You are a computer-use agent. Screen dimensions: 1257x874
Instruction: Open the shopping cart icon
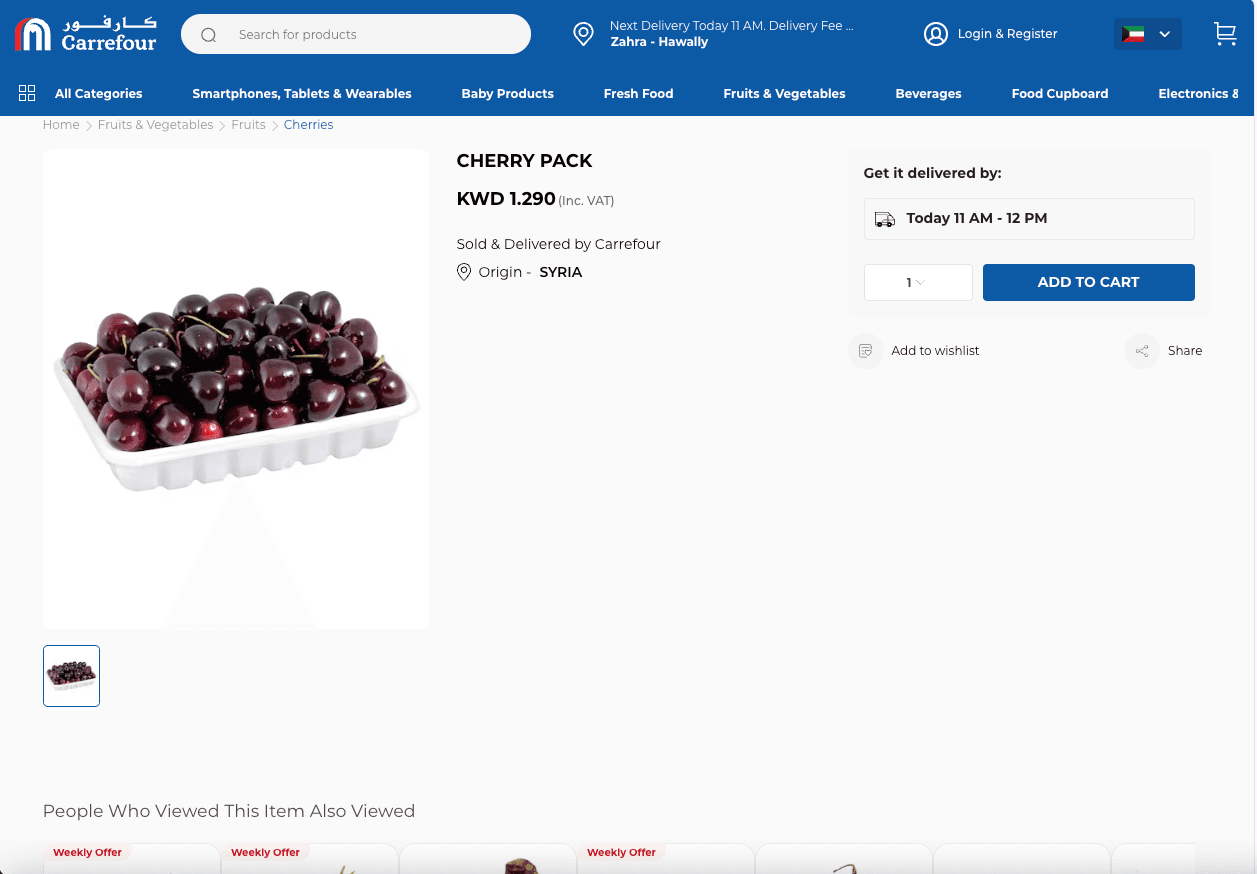(1225, 34)
